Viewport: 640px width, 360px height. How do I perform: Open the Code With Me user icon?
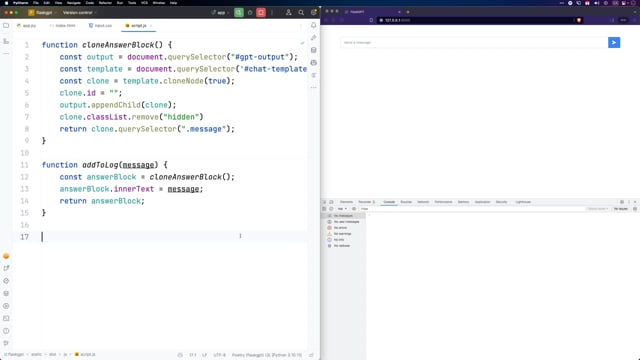(x=289, y=13)
